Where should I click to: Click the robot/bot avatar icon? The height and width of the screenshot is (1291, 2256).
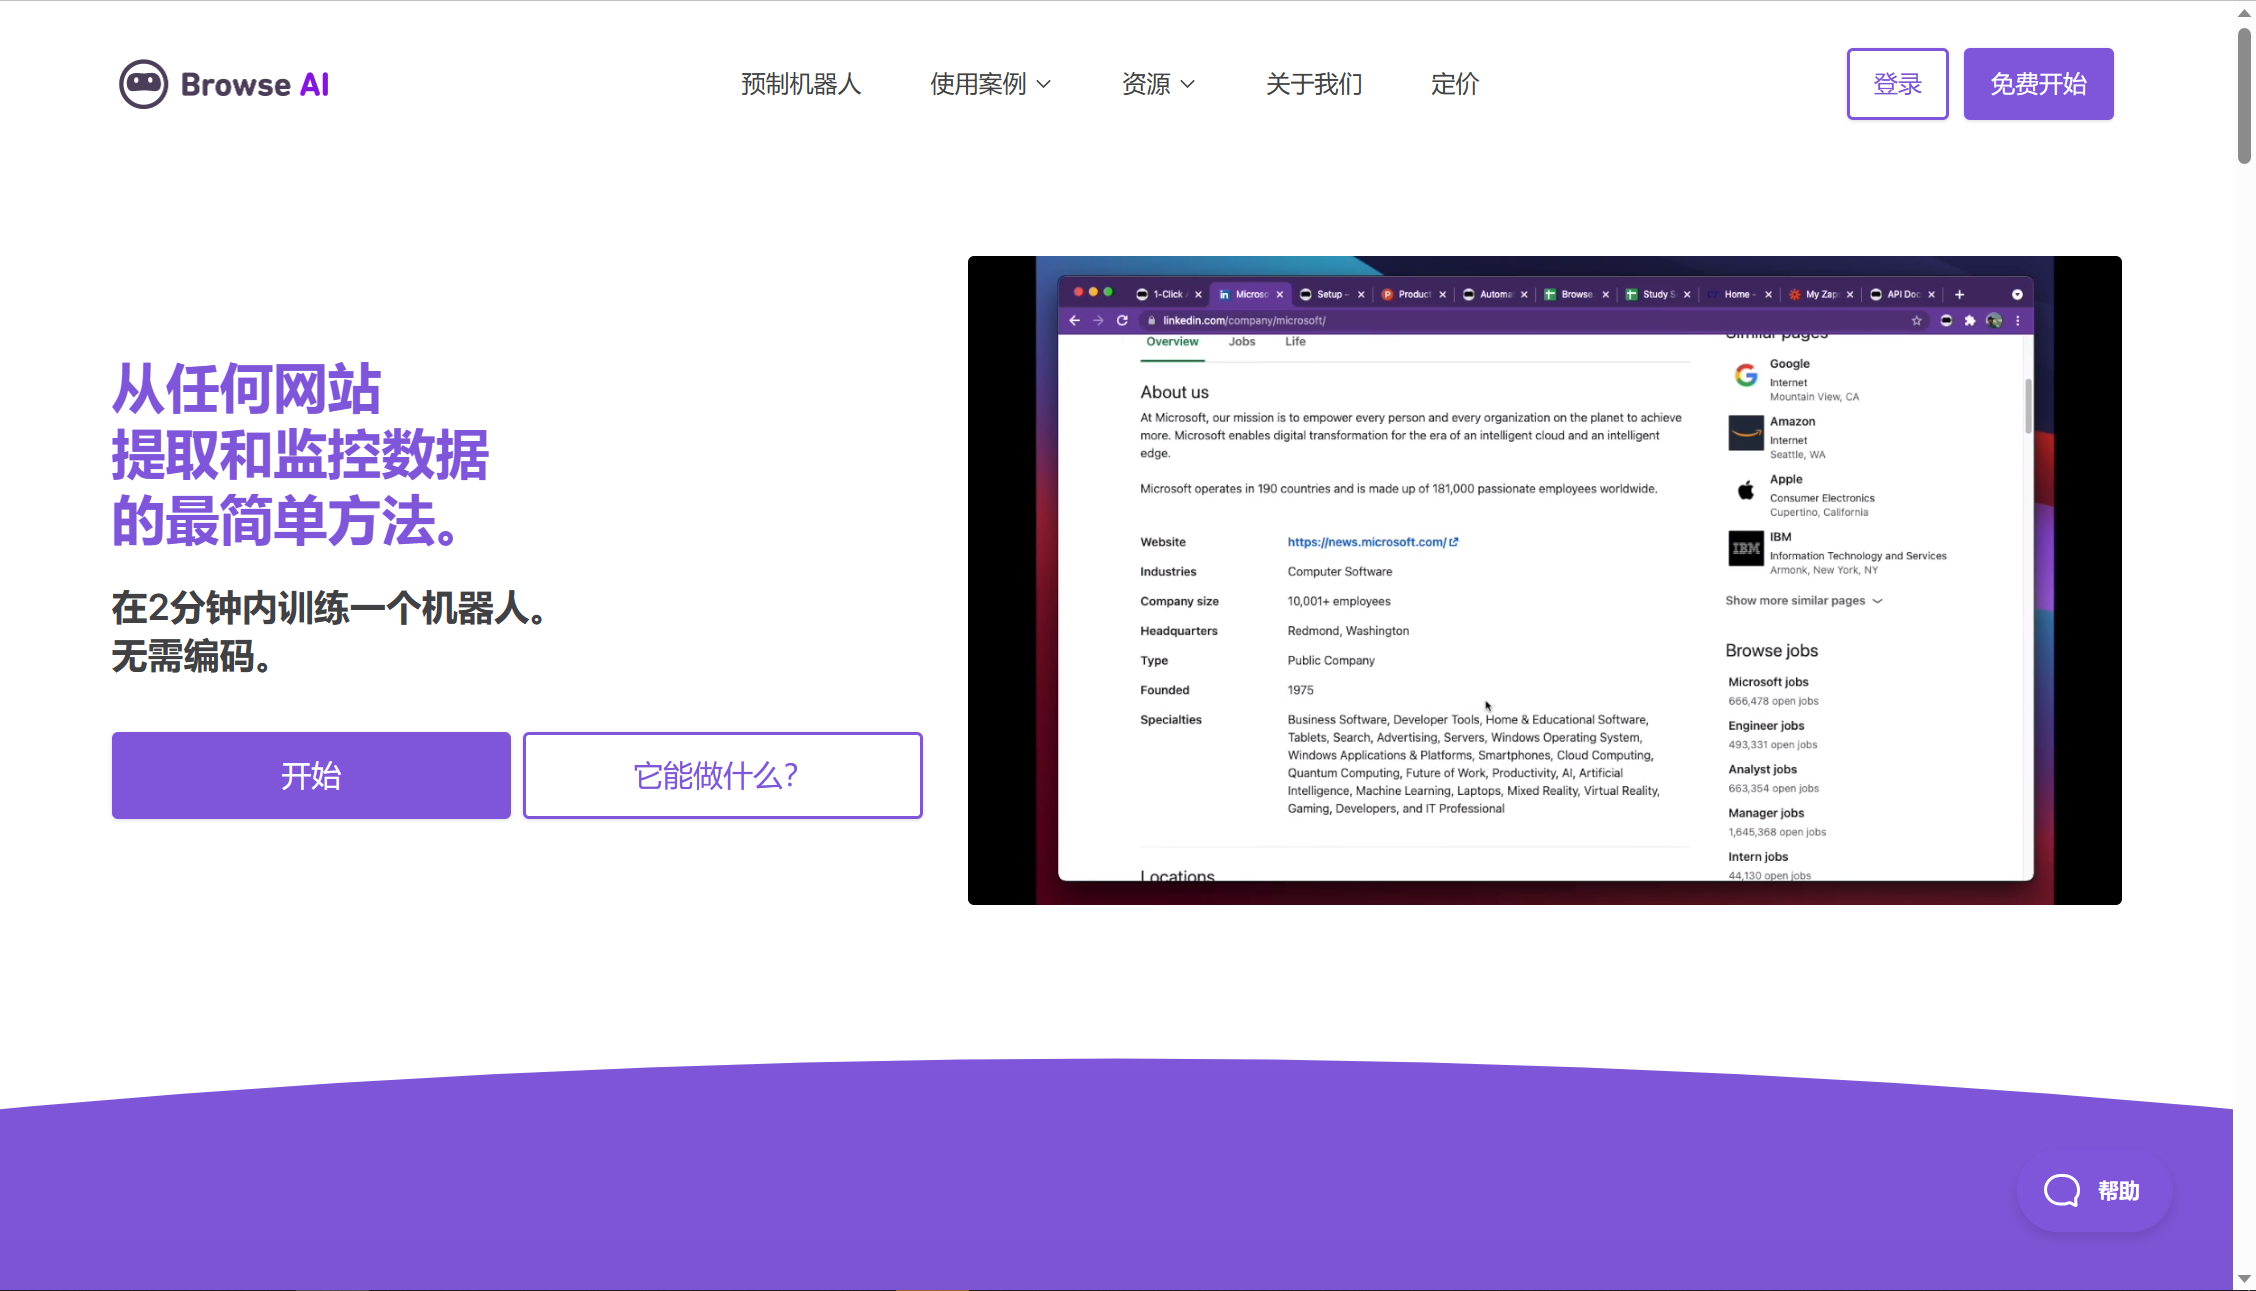(x=143, y=84)
